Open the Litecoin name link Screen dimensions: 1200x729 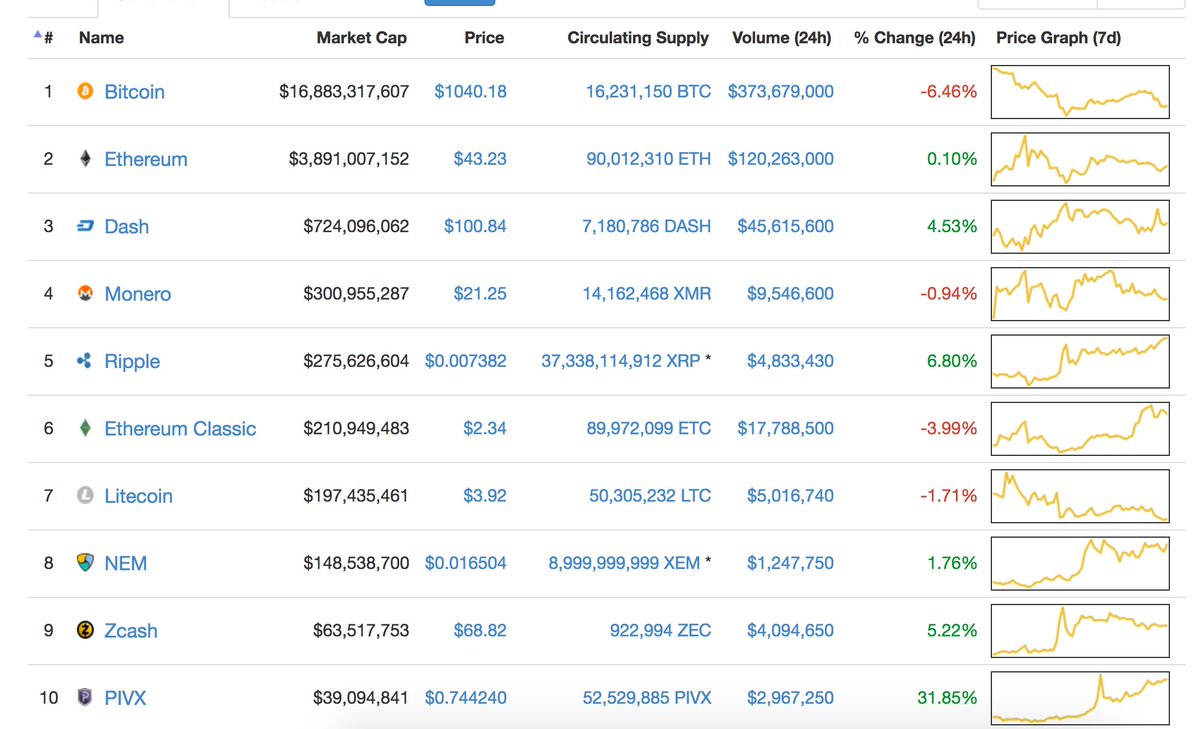(138, 496)
